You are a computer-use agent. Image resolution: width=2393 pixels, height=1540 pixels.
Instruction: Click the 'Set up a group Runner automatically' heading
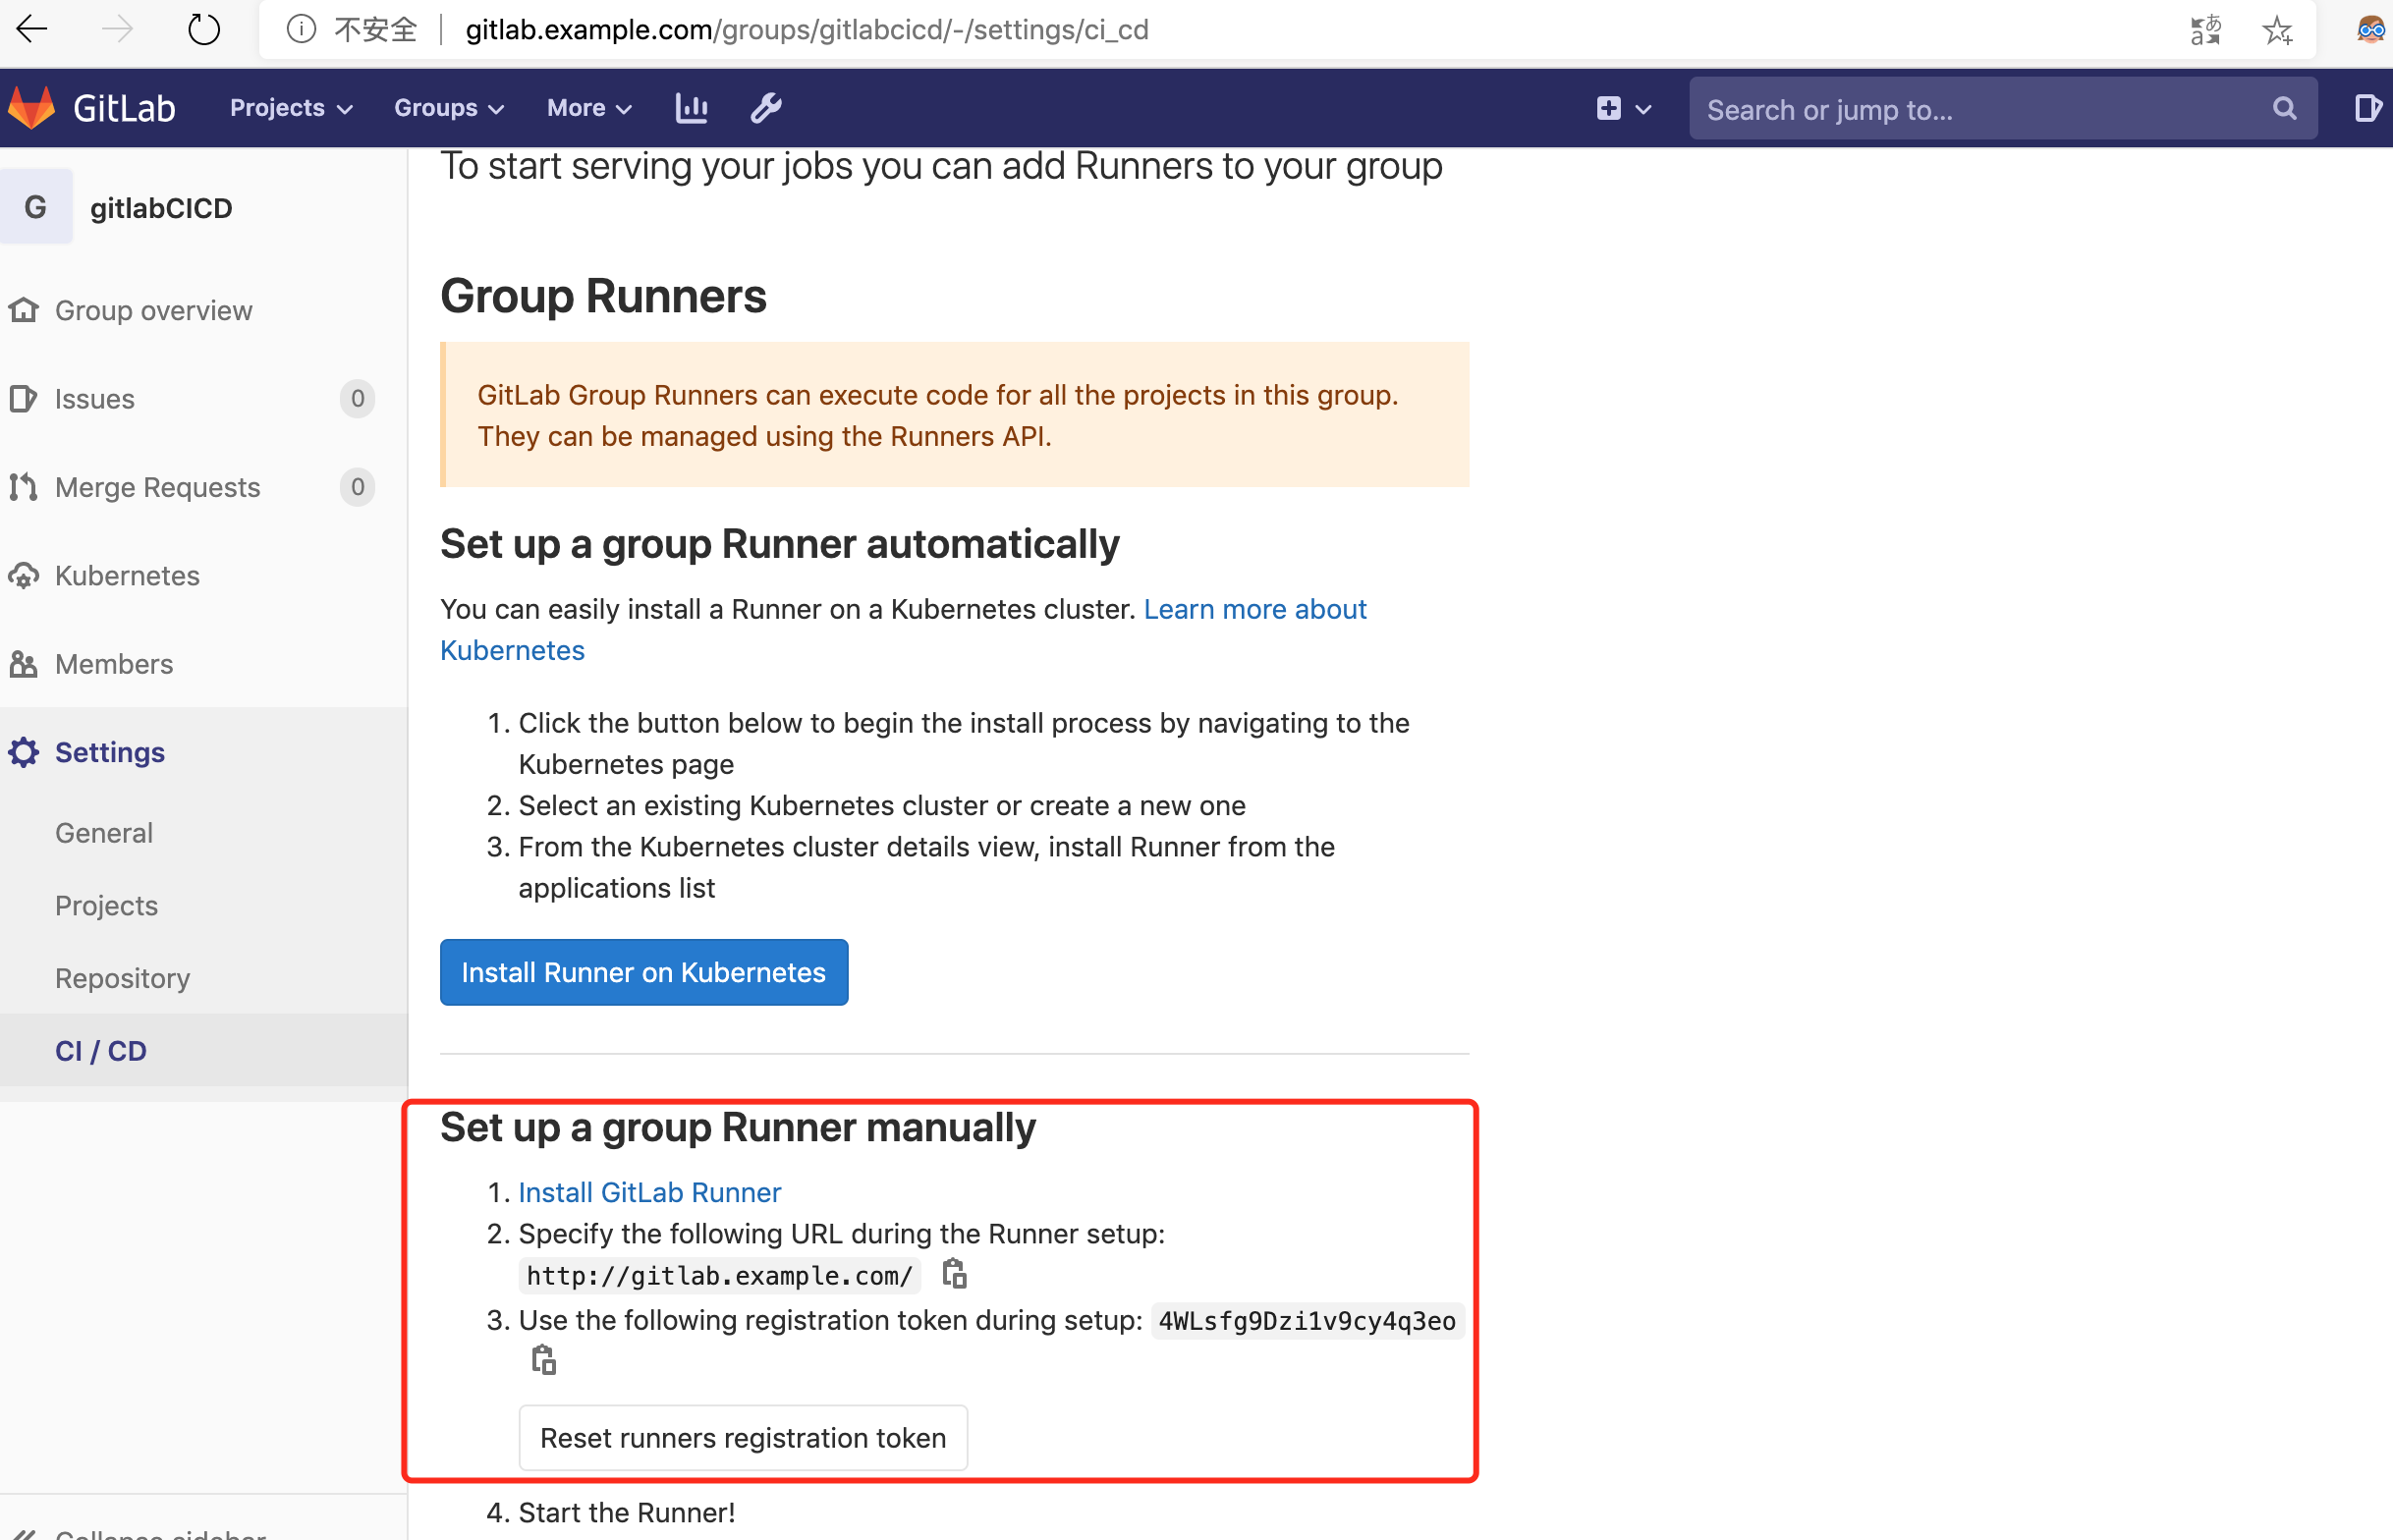point(780,545)
